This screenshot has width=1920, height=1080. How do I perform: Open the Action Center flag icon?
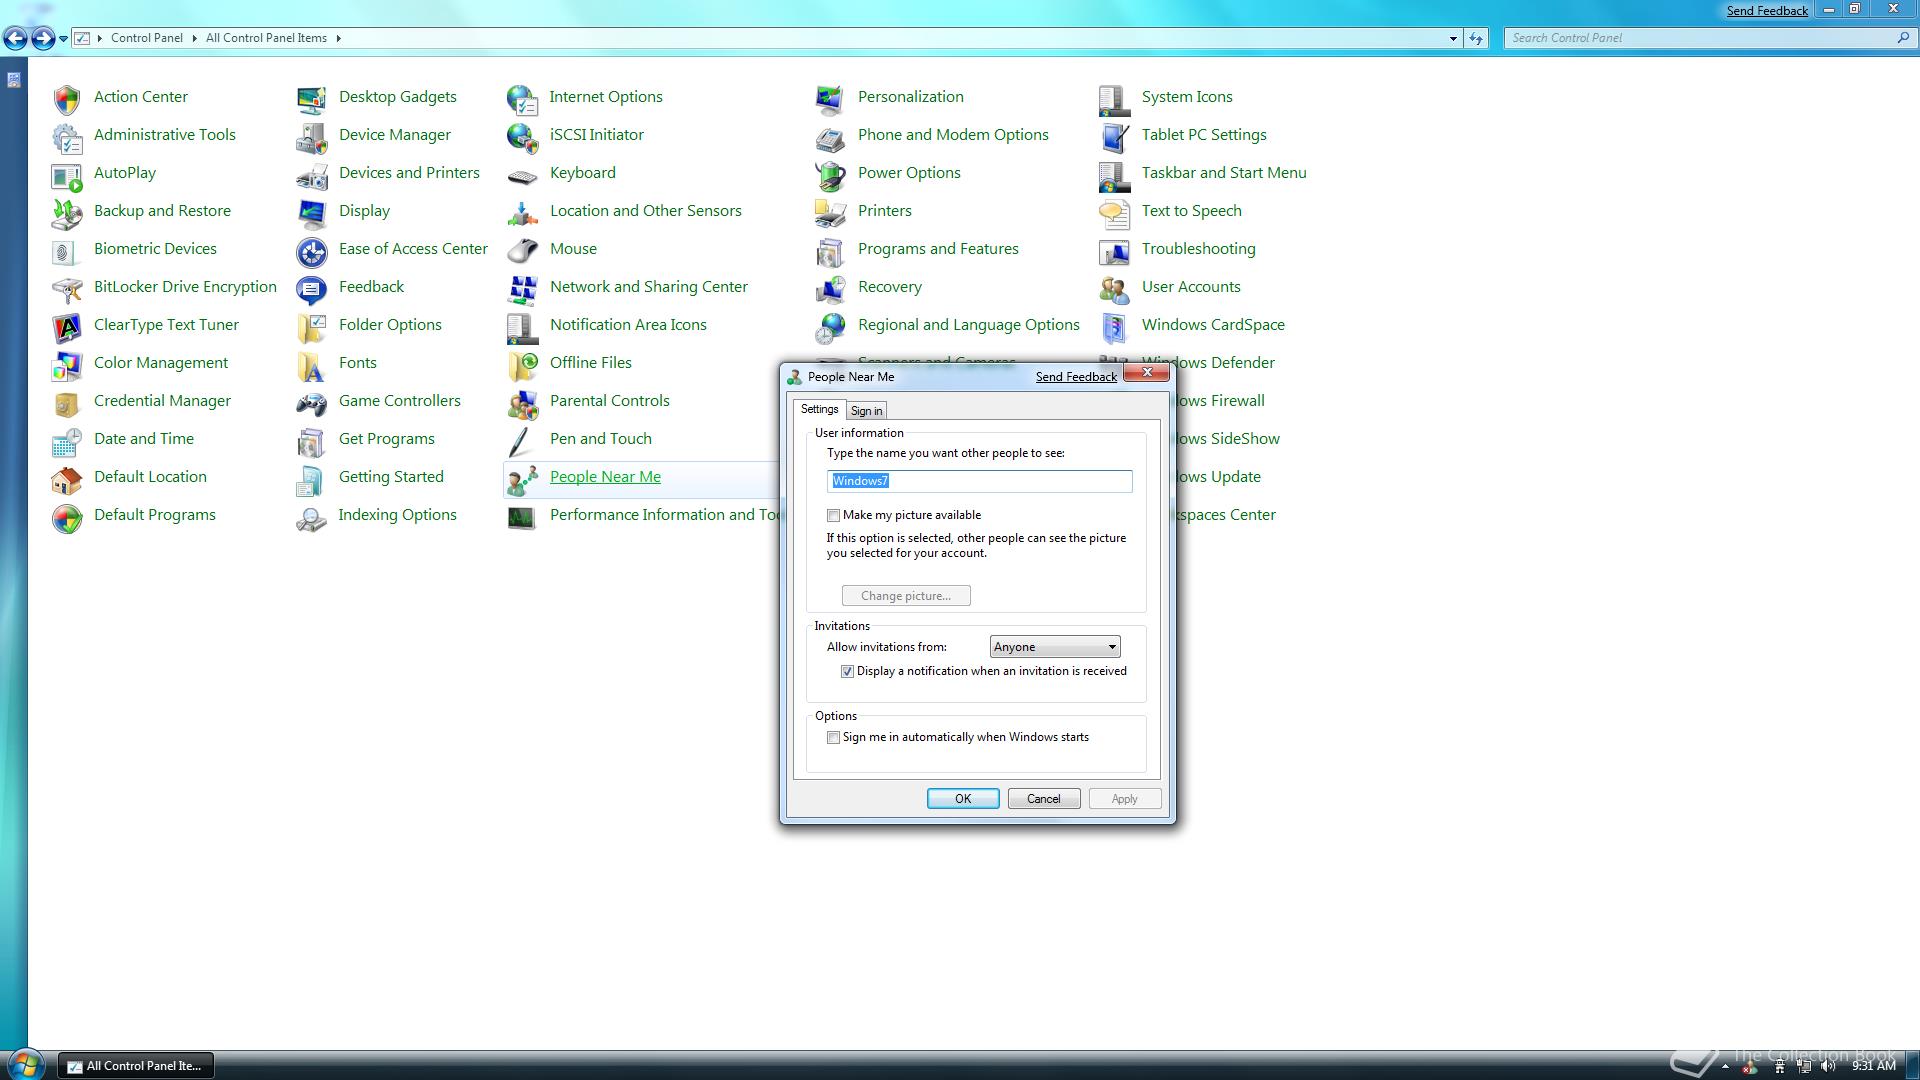[x=67, y=98]
